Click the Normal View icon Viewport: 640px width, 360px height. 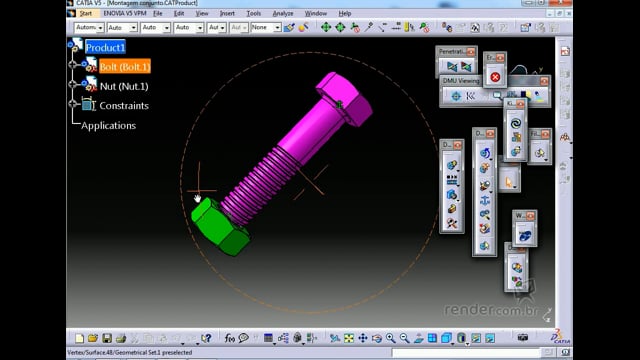click(x=418, y=338)
